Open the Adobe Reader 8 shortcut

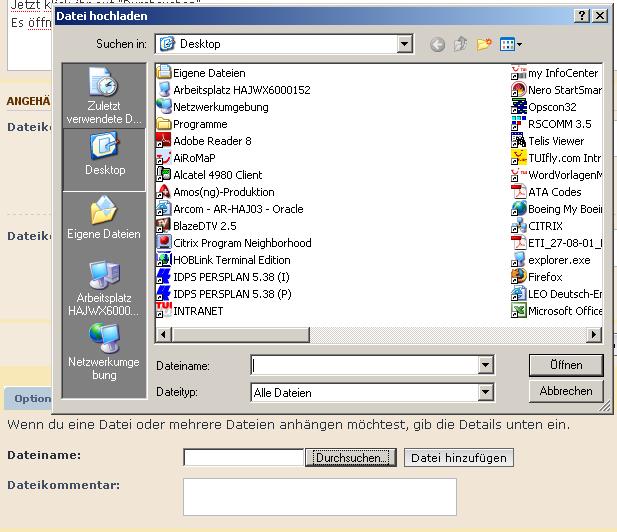[211, 141]
